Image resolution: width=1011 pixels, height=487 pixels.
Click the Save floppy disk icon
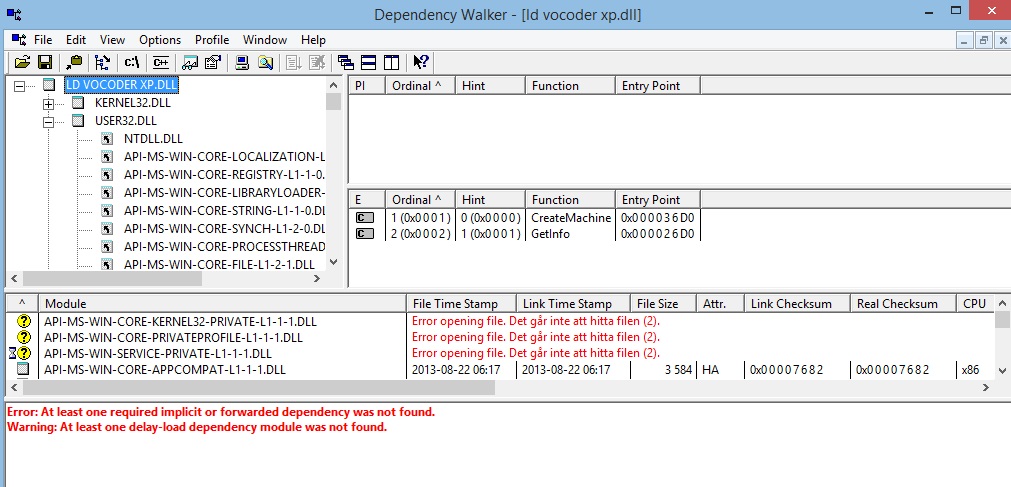click(x=44, y=62)
